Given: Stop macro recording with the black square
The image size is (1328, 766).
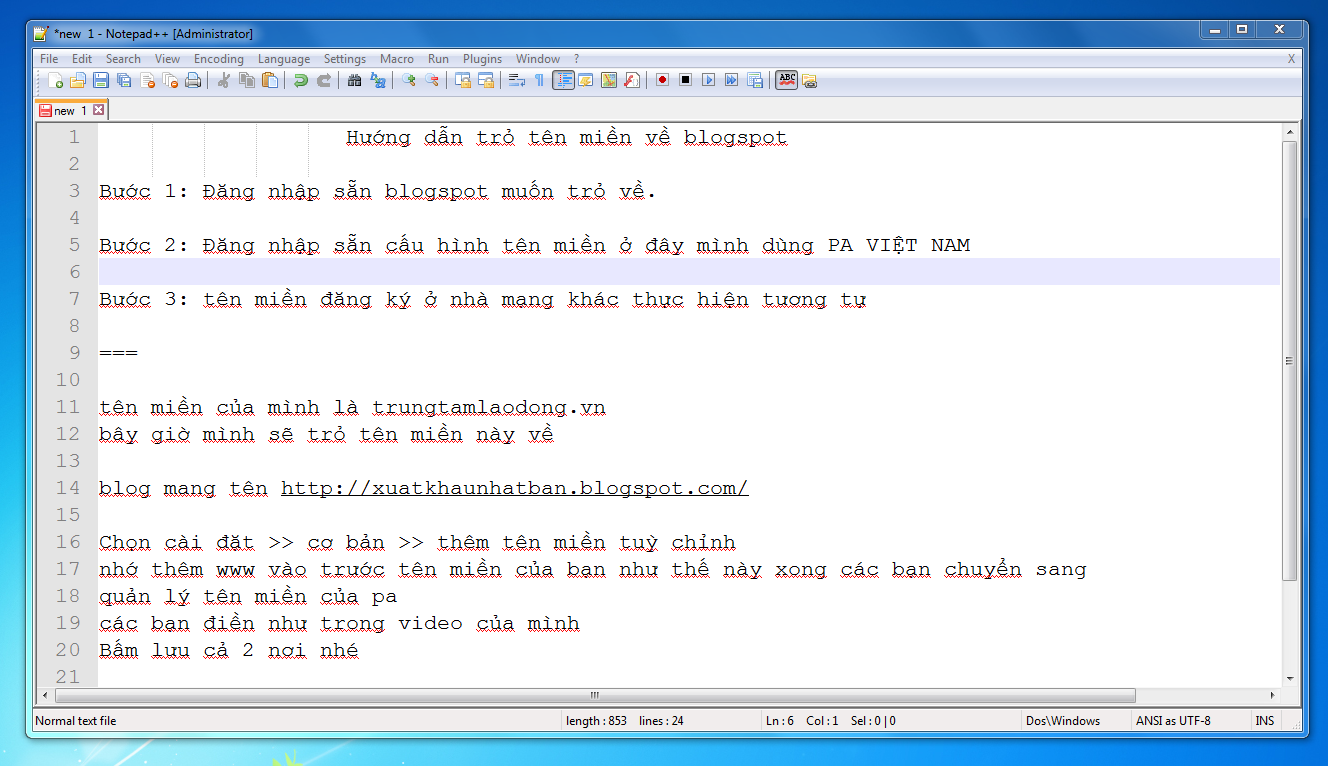Looking at the screenshot, I should coord(685,80).
